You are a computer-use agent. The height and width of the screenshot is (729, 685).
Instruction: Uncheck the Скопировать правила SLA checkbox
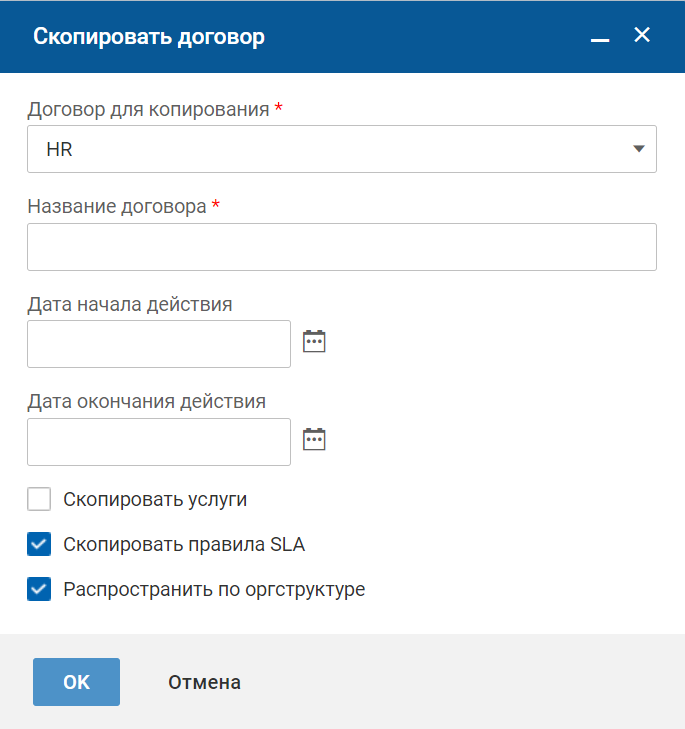(x=39, y=544)
